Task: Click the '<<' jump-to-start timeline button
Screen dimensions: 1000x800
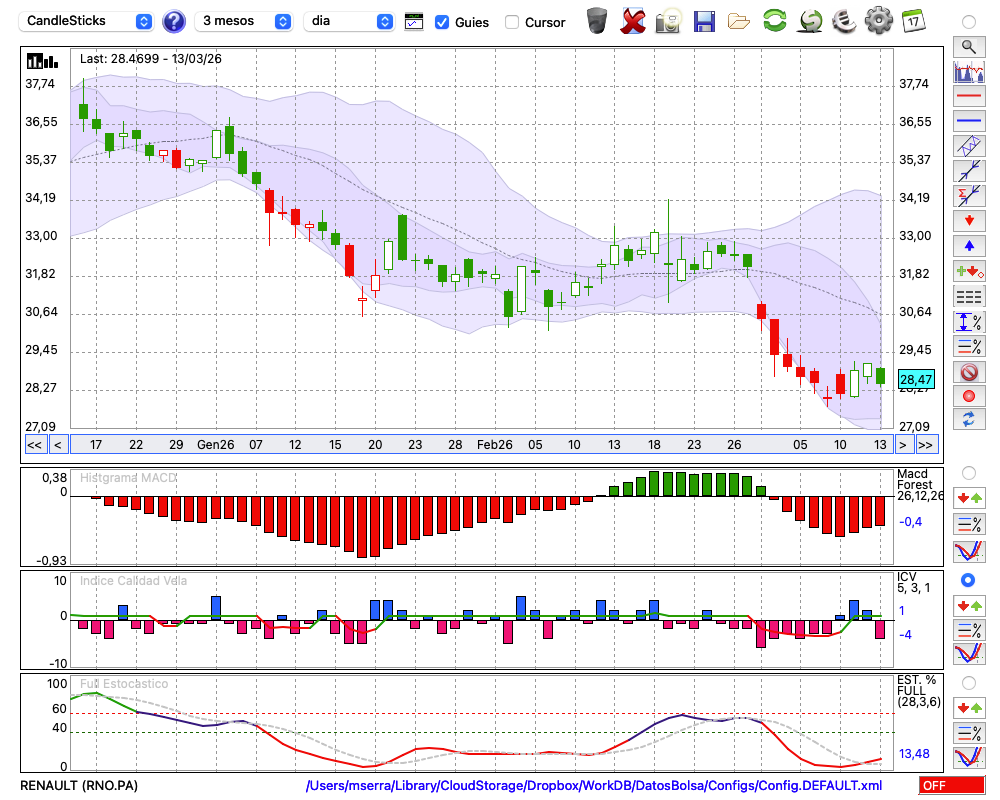Action: [x=34, y=445]
